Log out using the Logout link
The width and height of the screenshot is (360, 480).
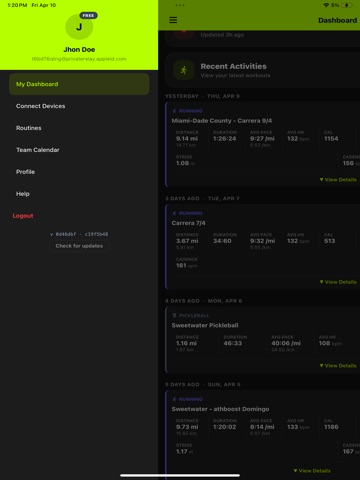pyautogui.click(x=23, y=216)
